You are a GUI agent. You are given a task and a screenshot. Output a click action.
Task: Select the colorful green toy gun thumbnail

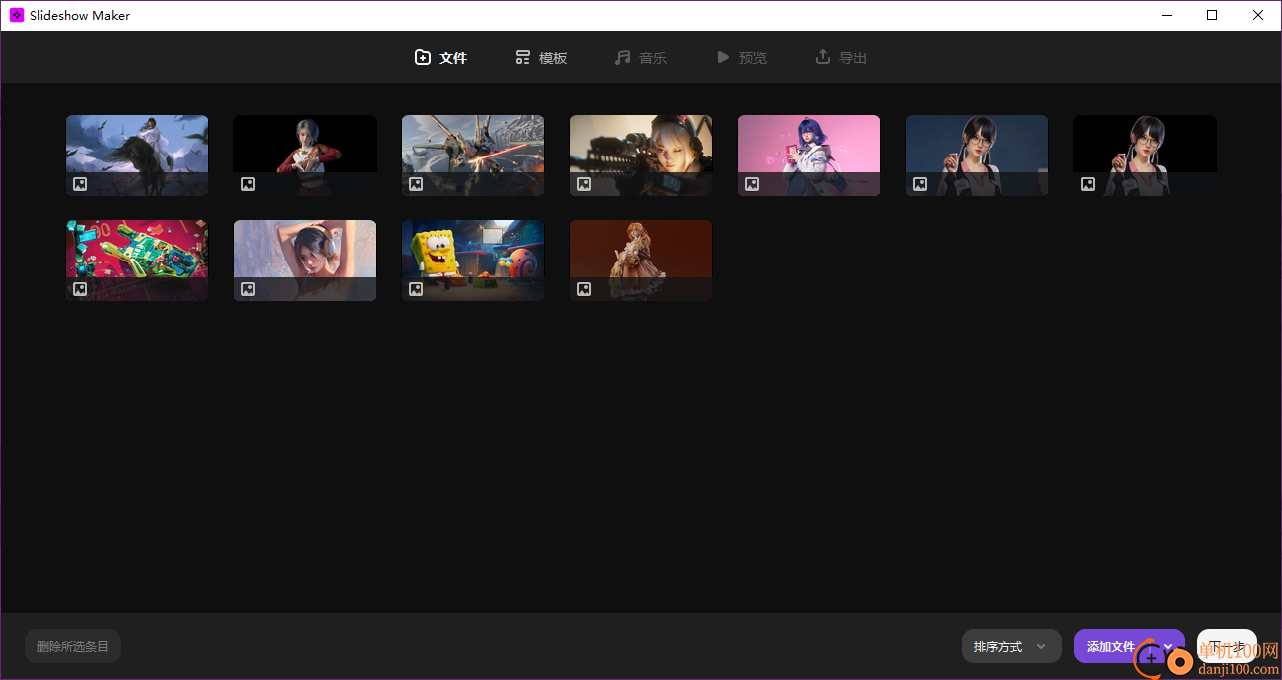[x=137, y=260]
